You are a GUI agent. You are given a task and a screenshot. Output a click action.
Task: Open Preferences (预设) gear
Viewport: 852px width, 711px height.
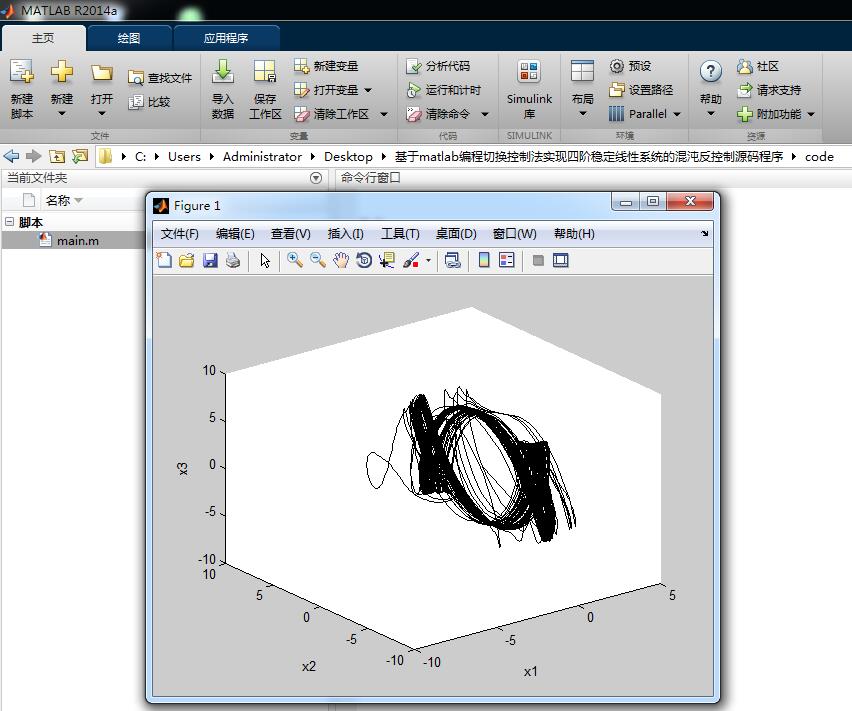(x=630, y=66)
